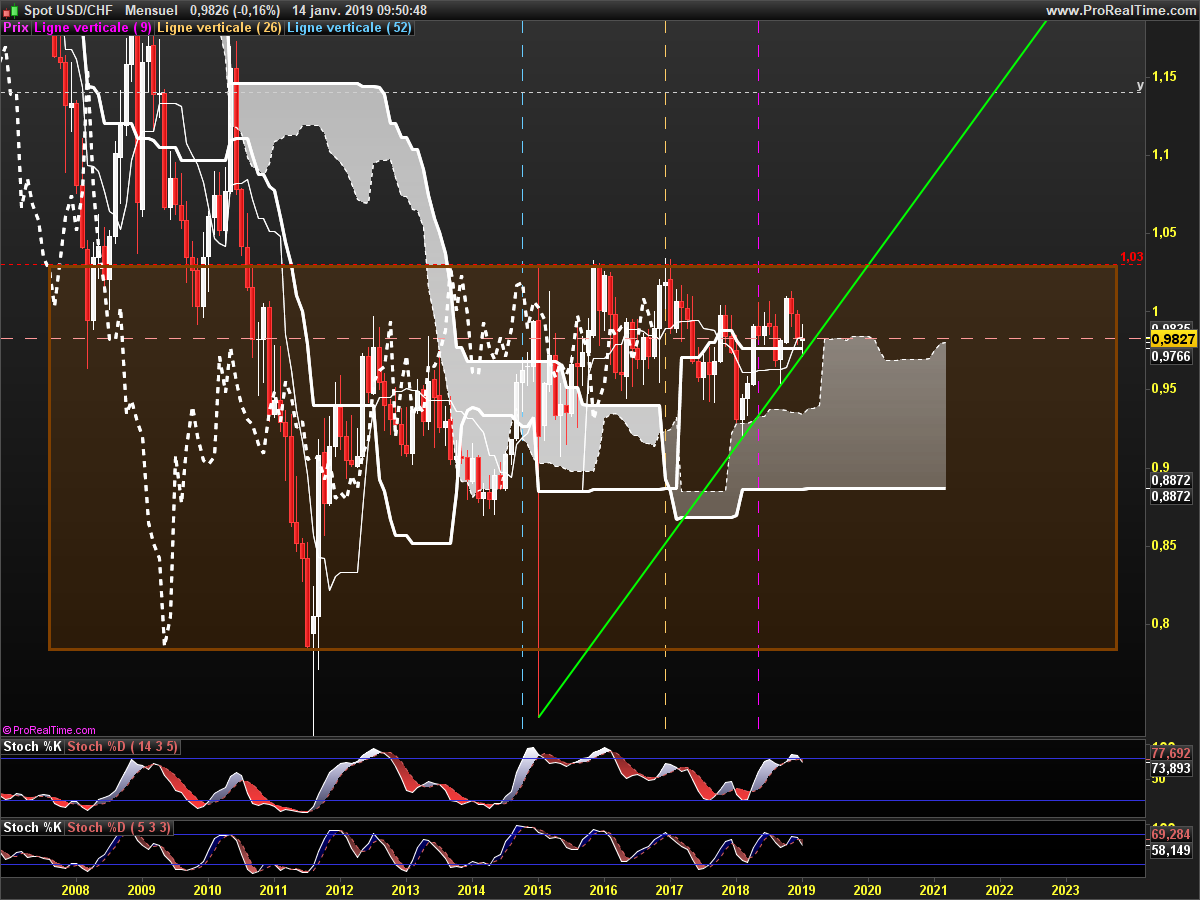Select the green rising trendline
1200x900 pixels.
[x=792, y=367]
